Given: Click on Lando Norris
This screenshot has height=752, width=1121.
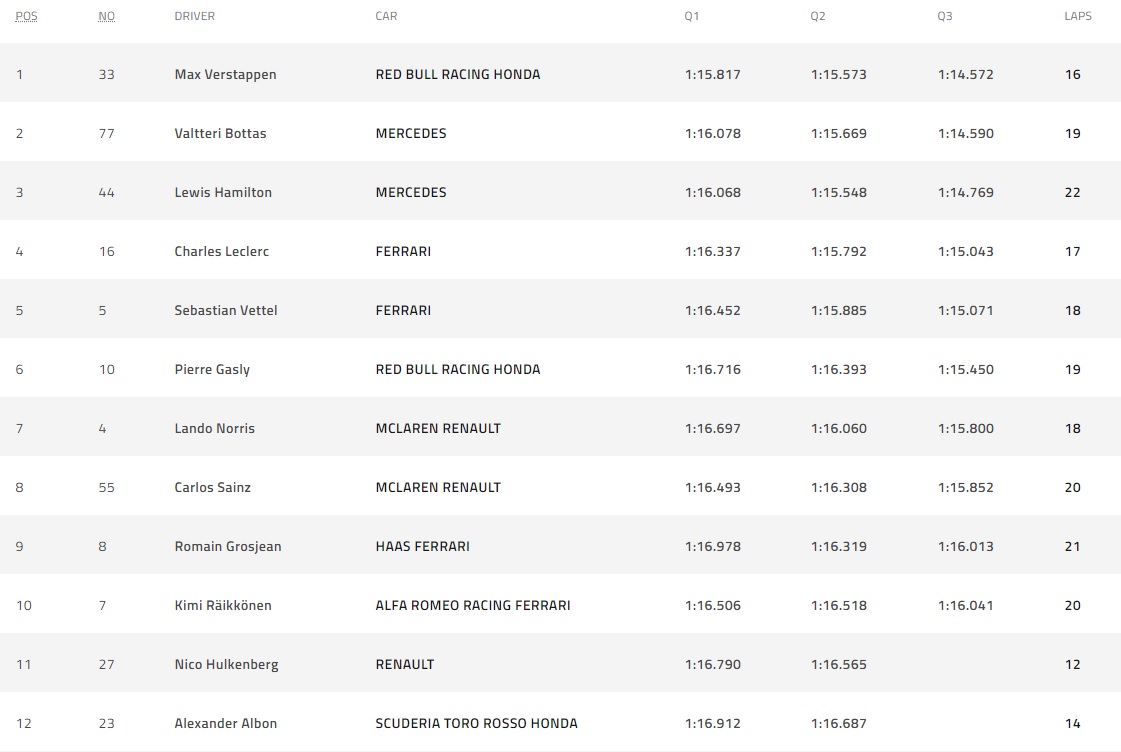Looking at the screenshot, I should click(x=214, y=428).
